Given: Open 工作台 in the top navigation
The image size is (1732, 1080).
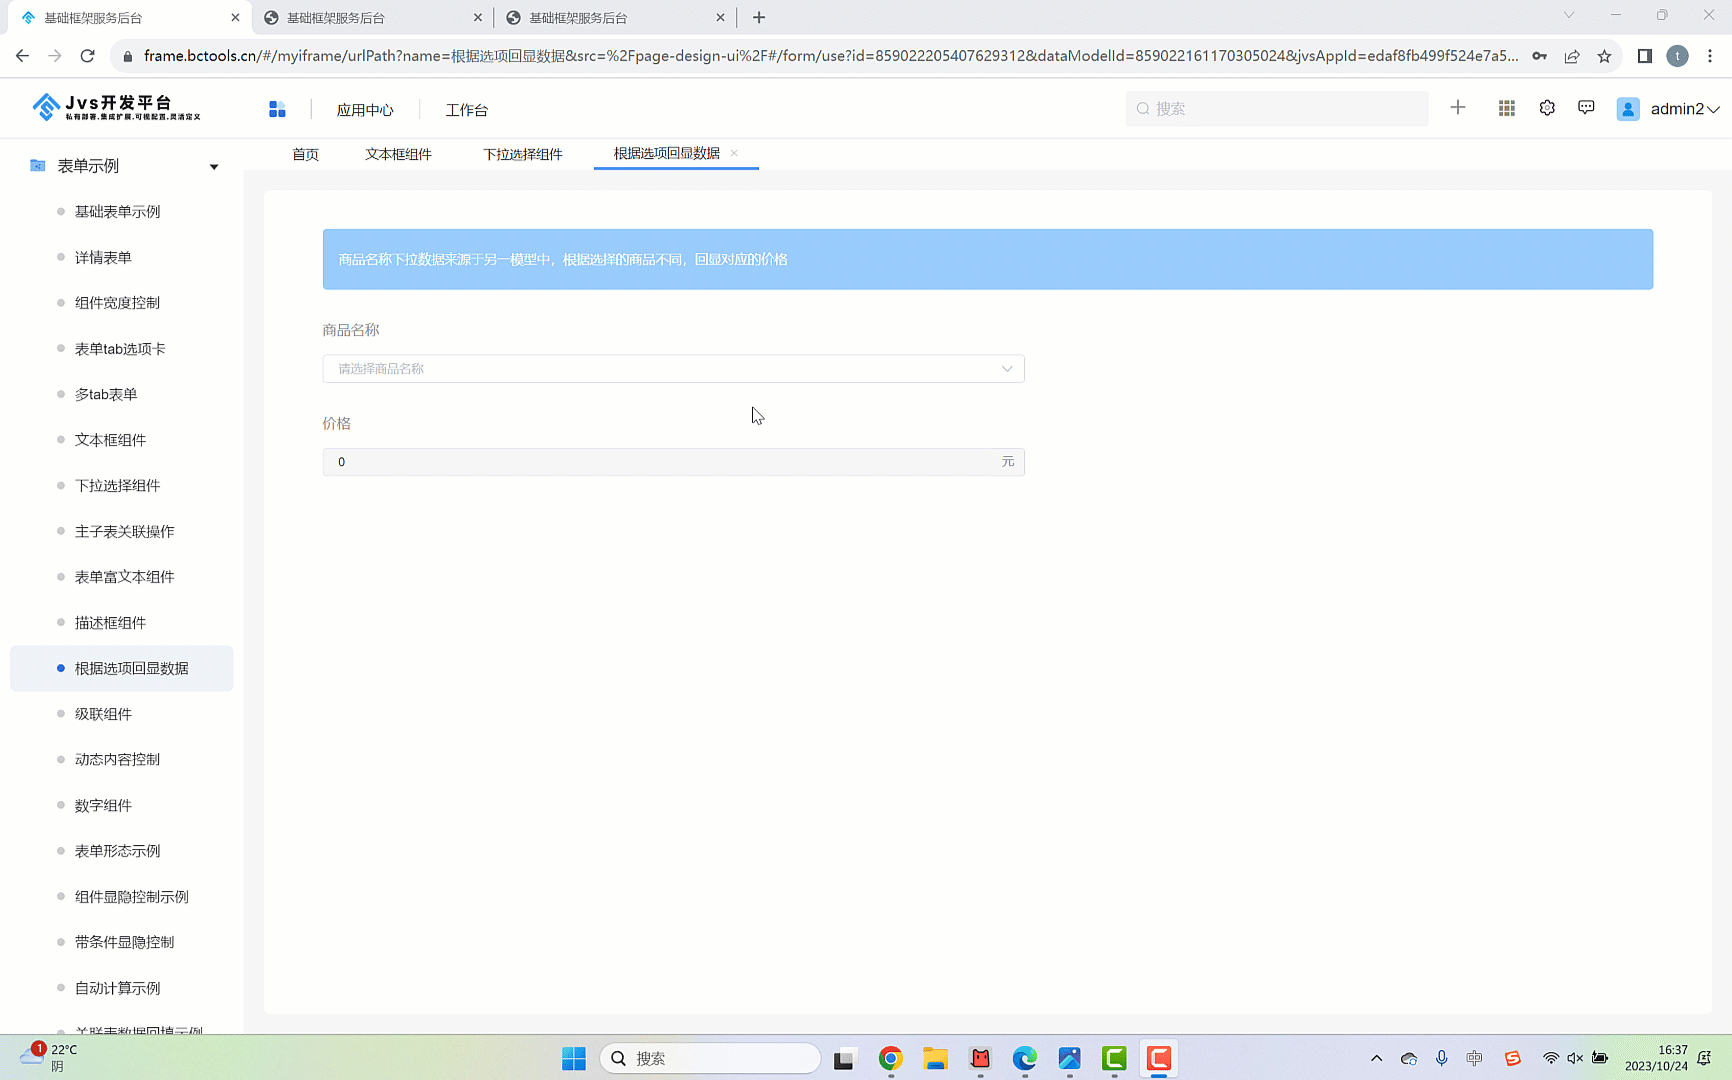Looking at the screenshot, I should (x=466, y=110).
